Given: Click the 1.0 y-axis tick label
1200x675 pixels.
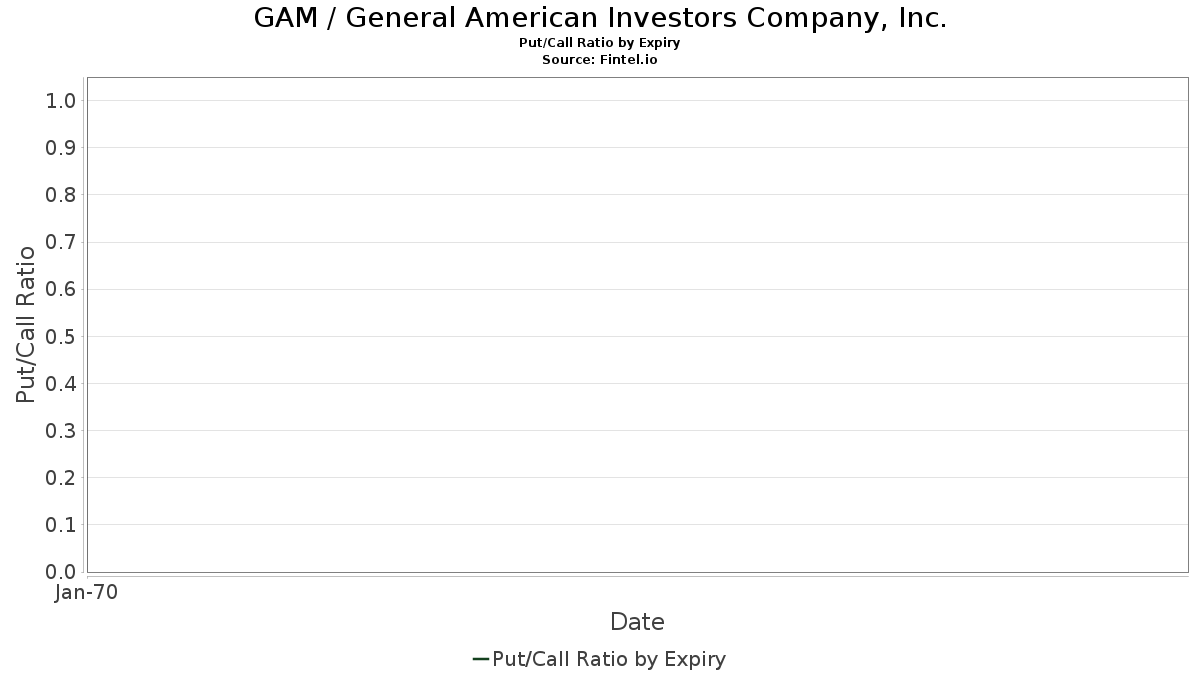Looking at the screenshot, I should (61, 101).
